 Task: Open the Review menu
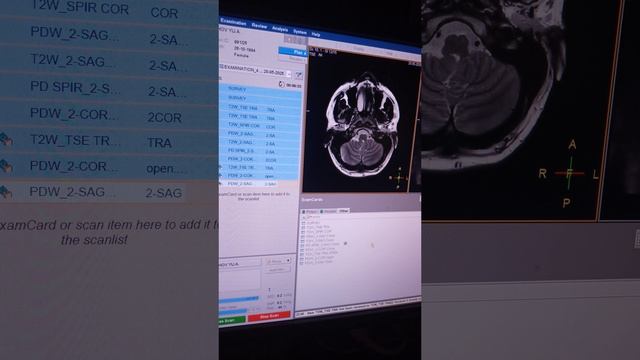[x=259, y=26]
